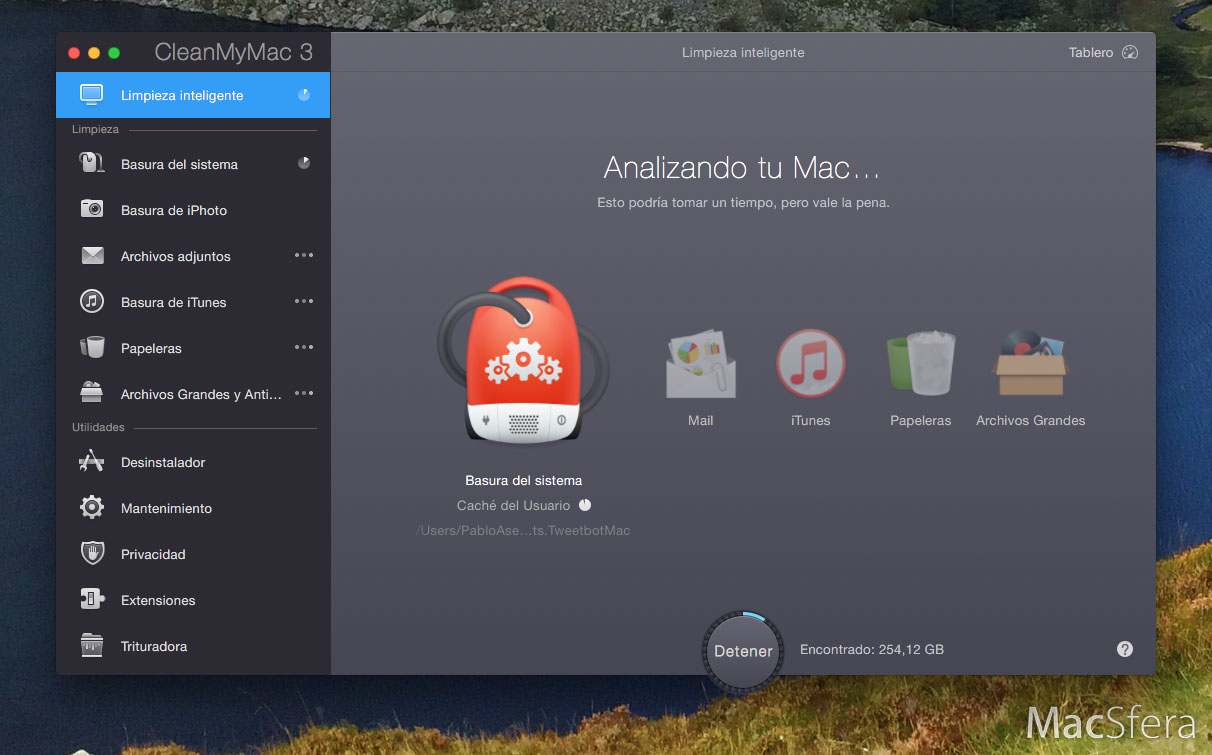Click the Analizando tu Mac heading
1212x755 pixels.
[742, 168]
